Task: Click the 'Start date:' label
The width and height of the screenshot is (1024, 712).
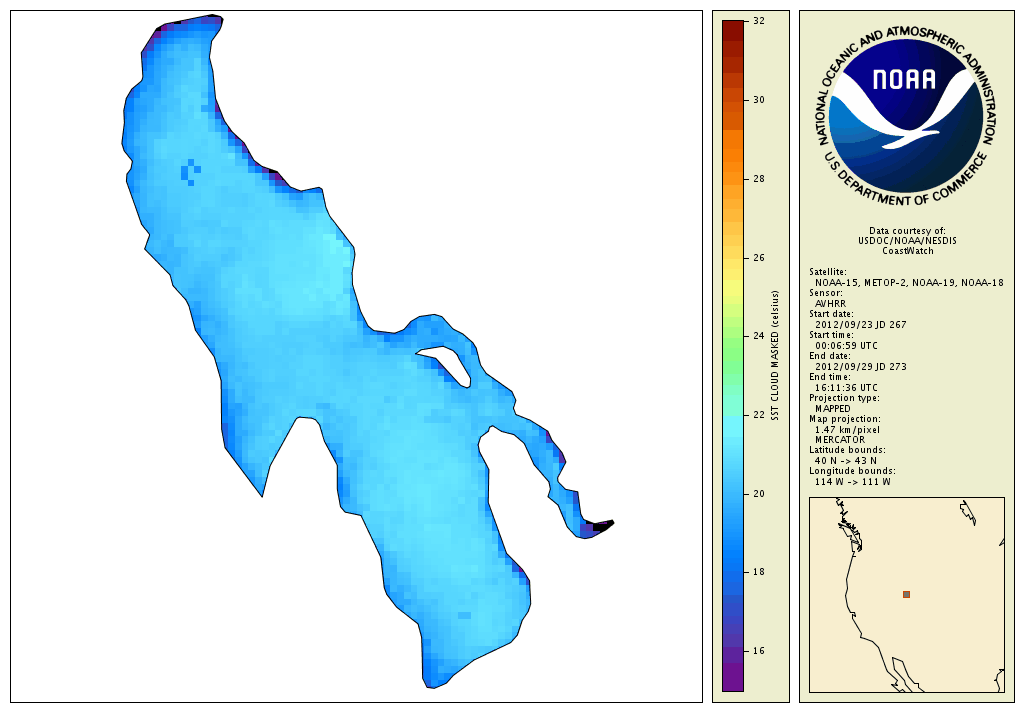Action: point(831,314)
